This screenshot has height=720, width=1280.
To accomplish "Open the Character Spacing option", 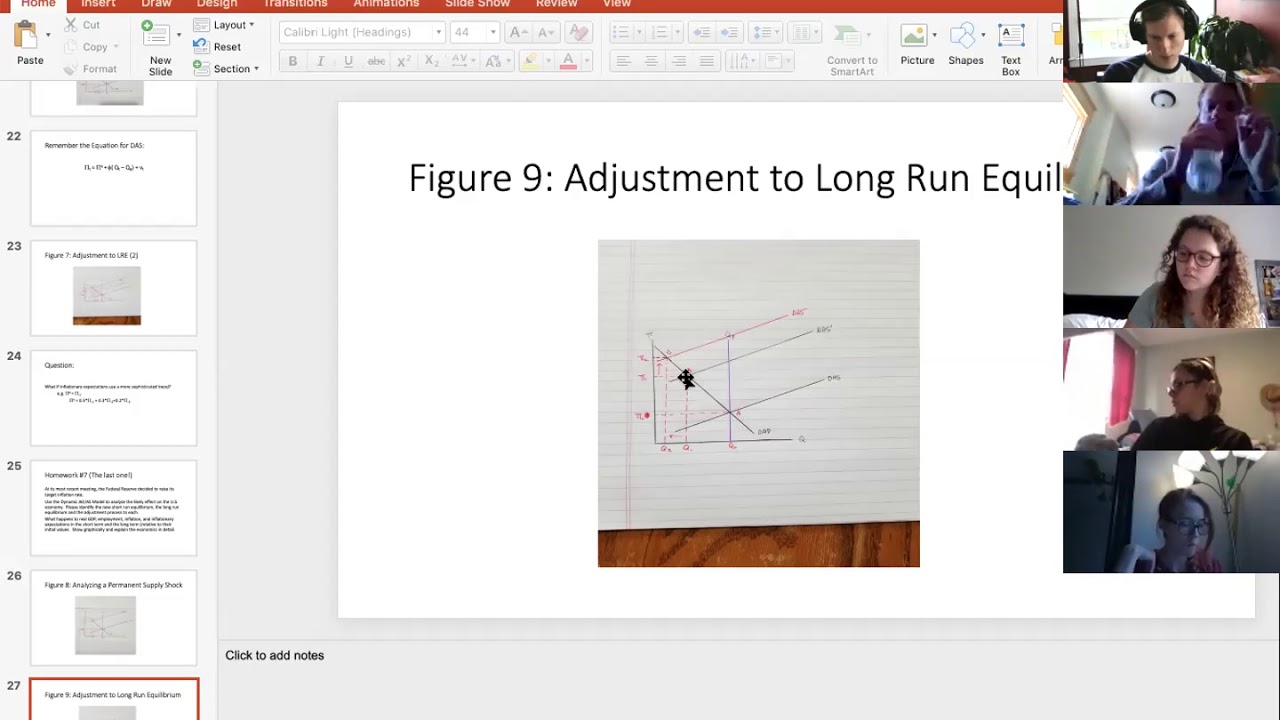I will click(464, 62).
